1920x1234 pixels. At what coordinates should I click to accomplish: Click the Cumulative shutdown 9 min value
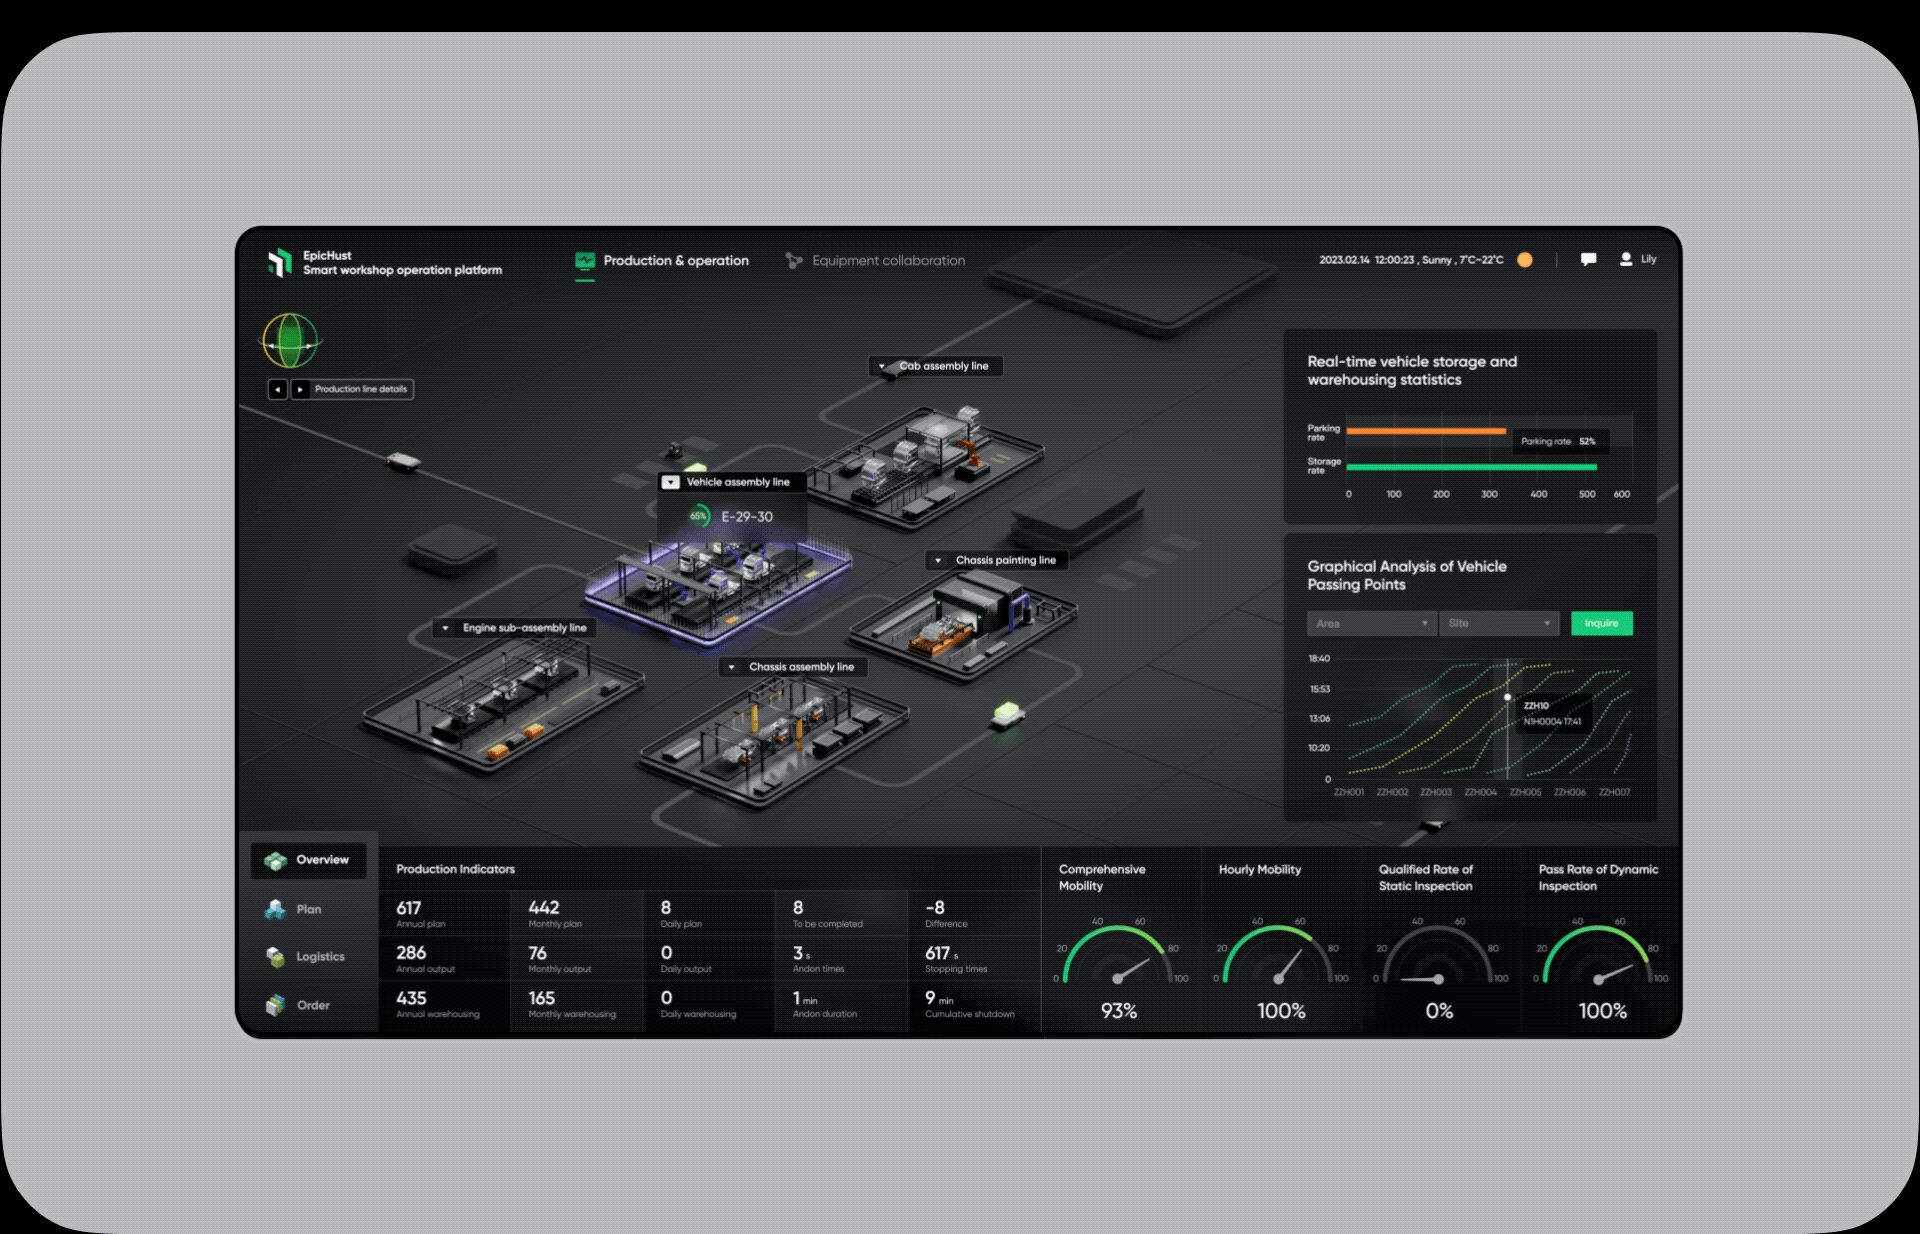[x=939, y=998]
